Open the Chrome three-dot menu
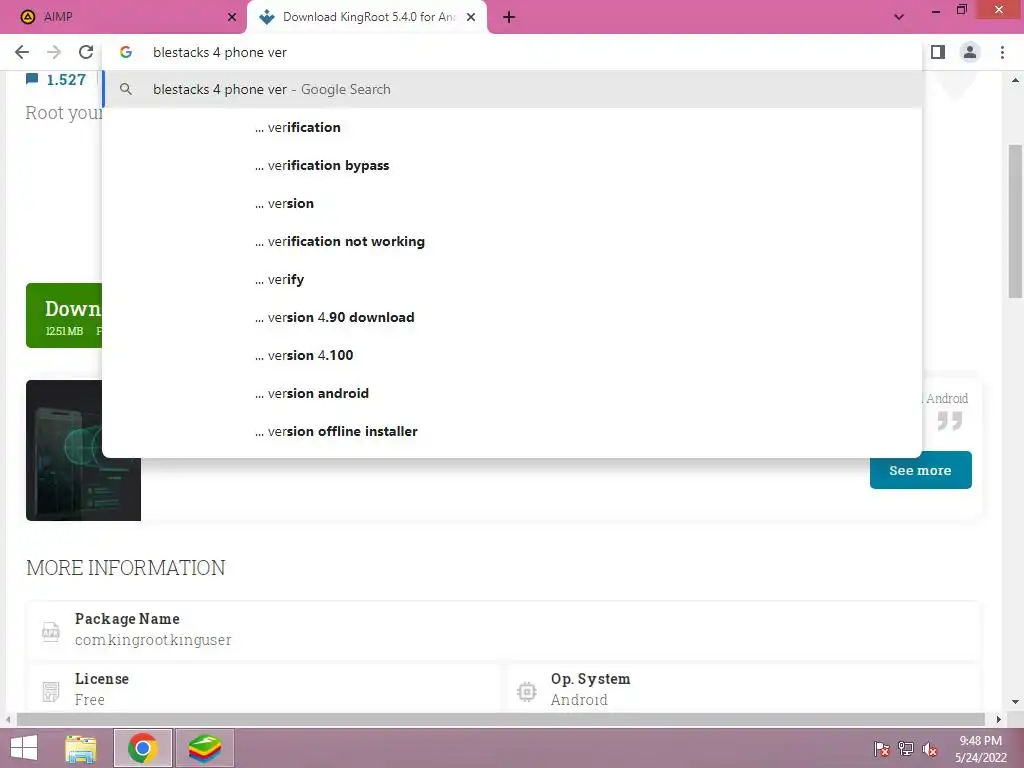 pyautogui.click(x=1002, y=52)
